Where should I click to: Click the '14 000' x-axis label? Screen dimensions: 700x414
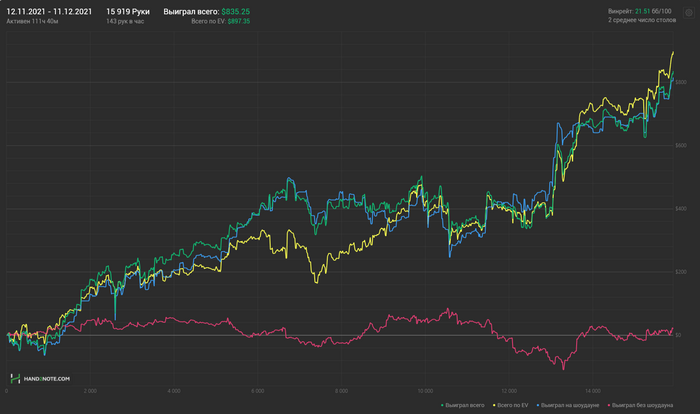[x=593, y=391]
